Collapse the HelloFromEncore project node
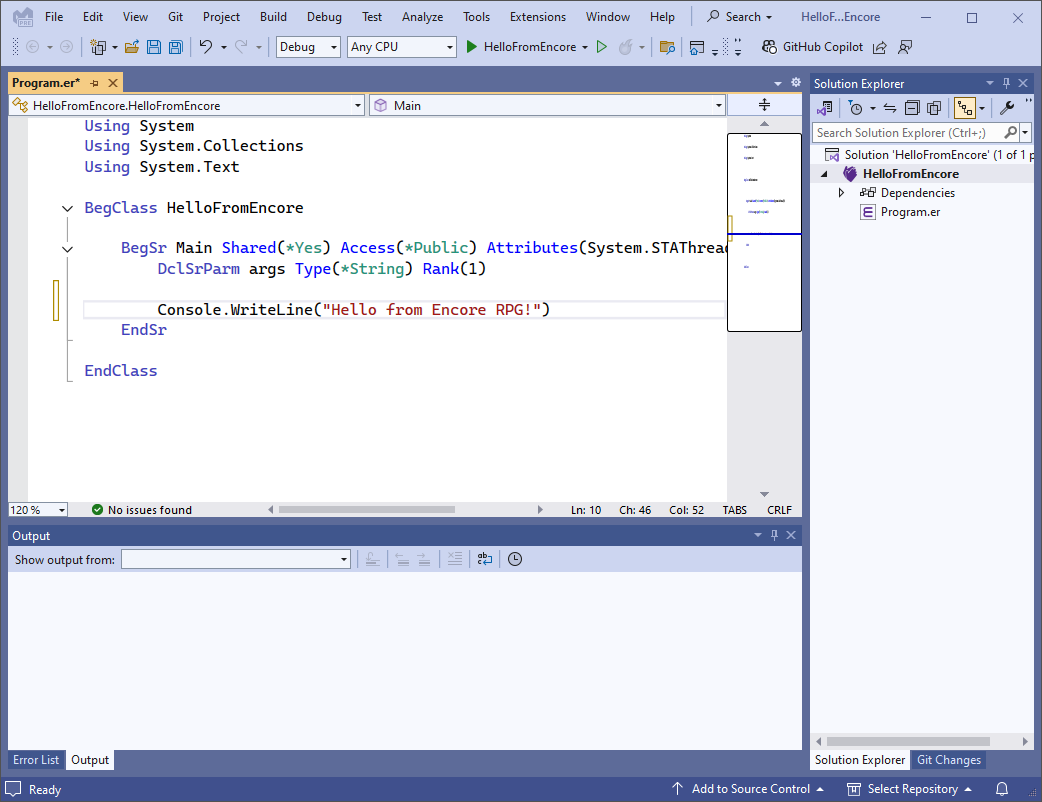The image size is (1042, 802). (825, 174)
